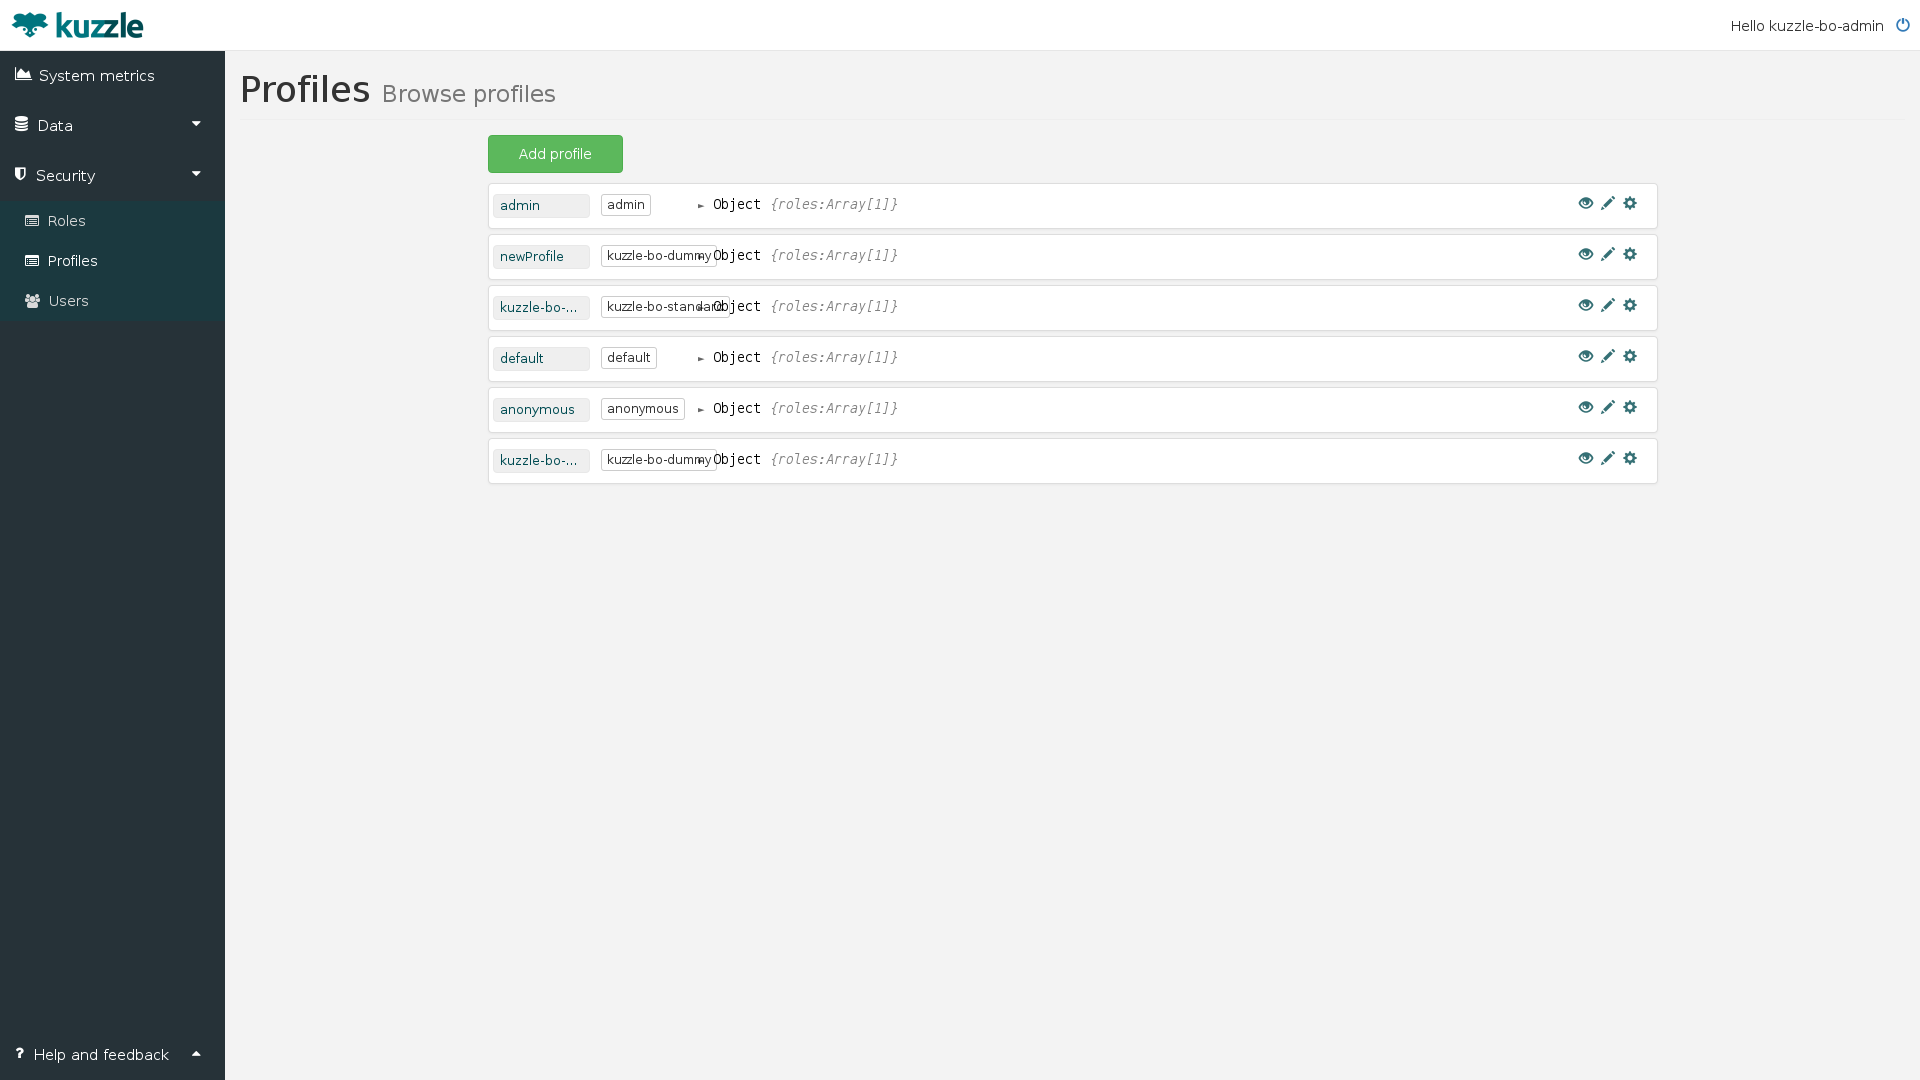The width and height of the screenshot is (1920, 1080).
Task: Open the gear options for newProfile
Action: point(1630,254)
